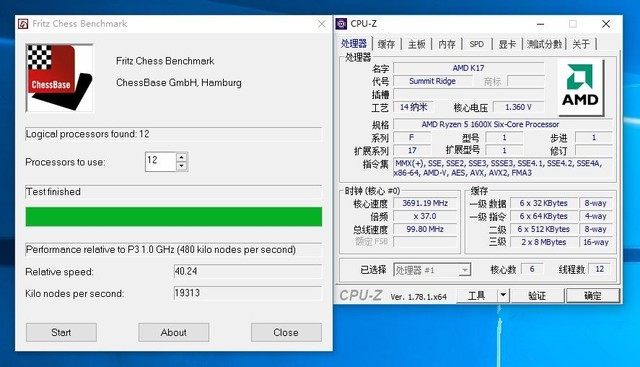The height and width of the screenshot is (367, 640).
Task: Click the 6 x 512 KBytes L2 cache value
Action: click(x=544, y=229)
